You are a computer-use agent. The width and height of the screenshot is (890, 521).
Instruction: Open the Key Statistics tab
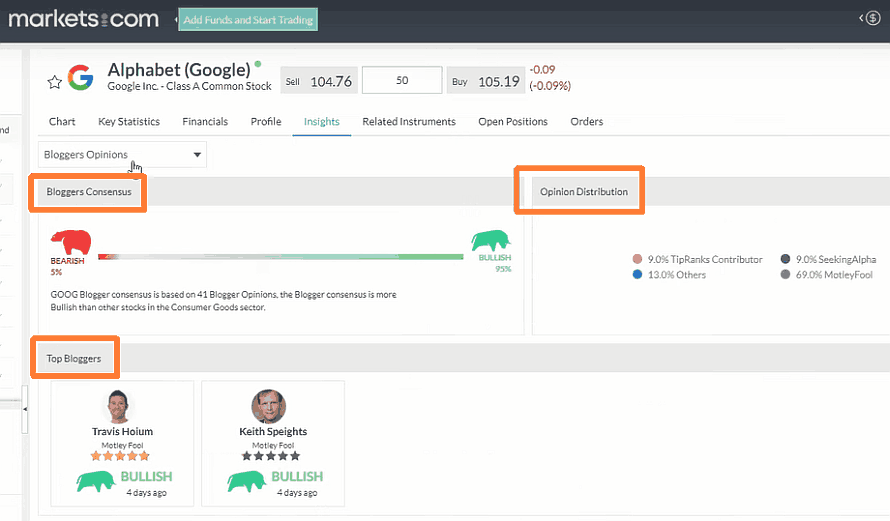click(x=129, y=122)
